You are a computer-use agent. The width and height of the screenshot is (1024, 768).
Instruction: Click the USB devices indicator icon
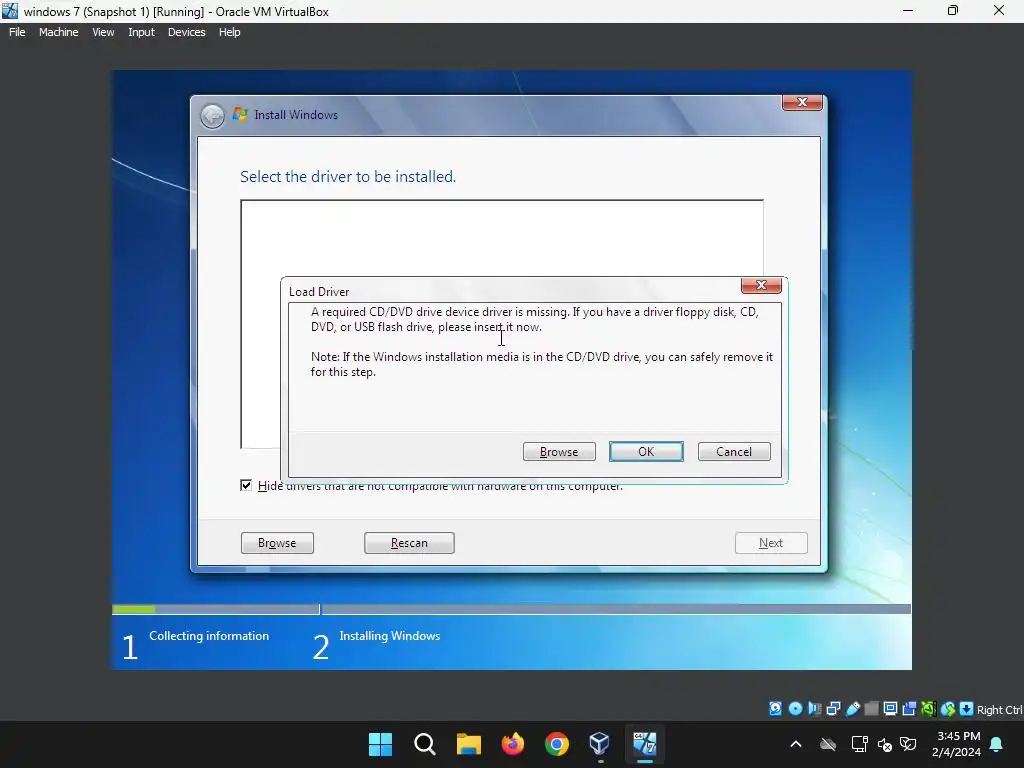[852, 709]
